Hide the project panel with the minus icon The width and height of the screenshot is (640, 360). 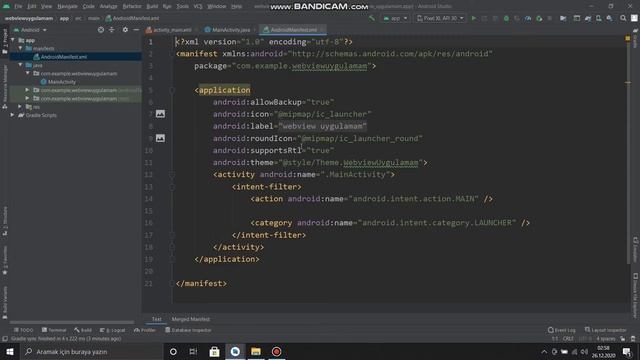[x=136, y=30]
